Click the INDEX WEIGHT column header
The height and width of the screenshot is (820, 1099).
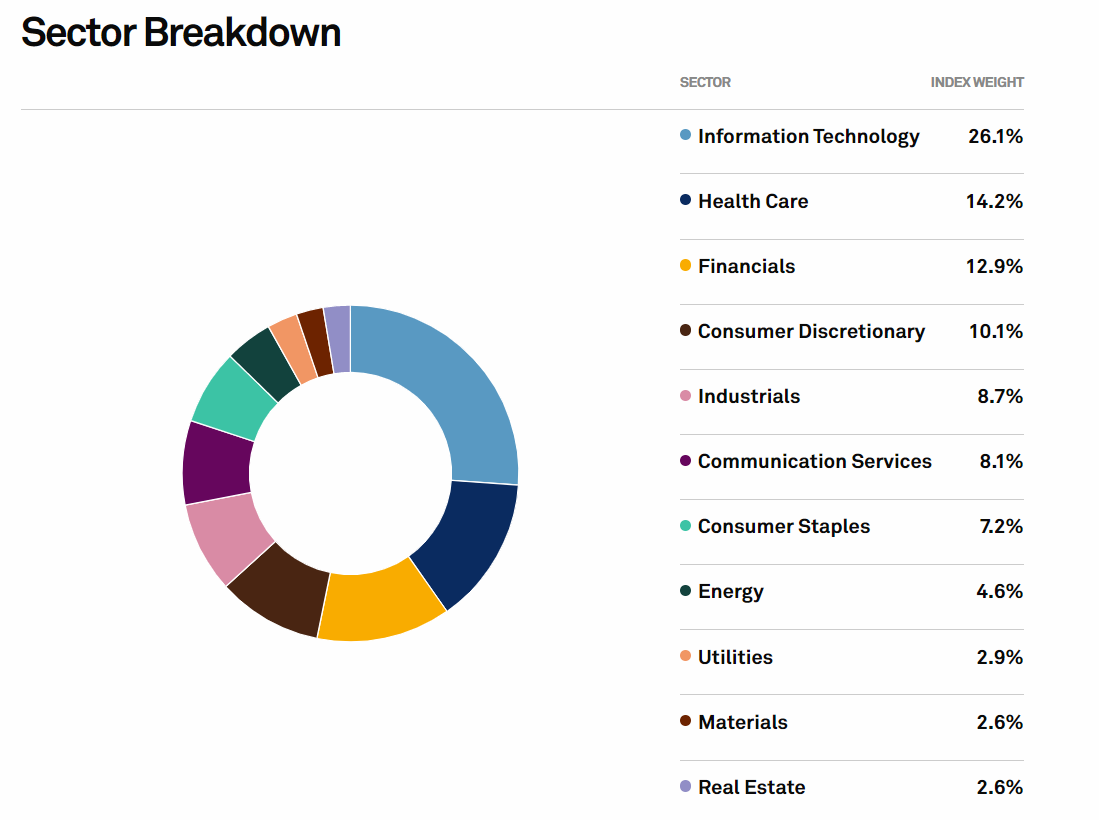[977, 82]
